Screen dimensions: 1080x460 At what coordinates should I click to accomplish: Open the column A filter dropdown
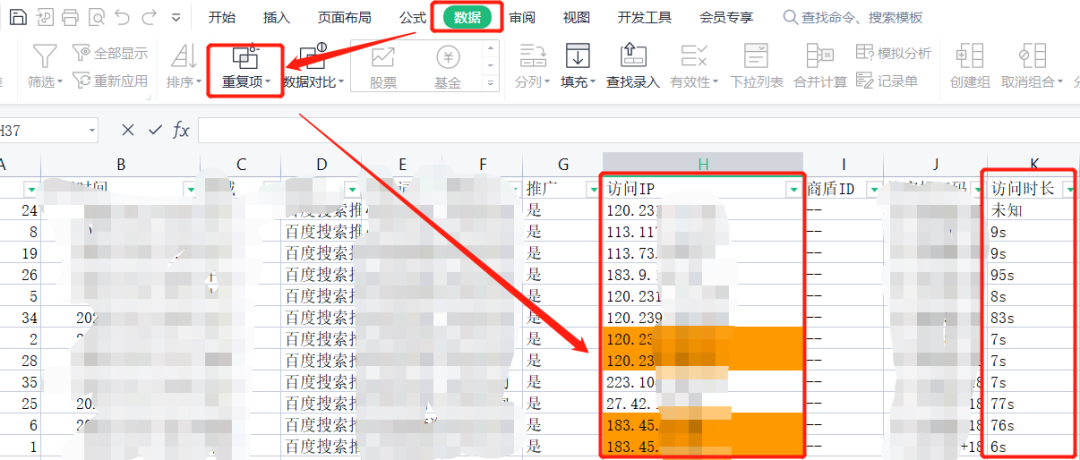pyautogui.click(x=32, y=189)
